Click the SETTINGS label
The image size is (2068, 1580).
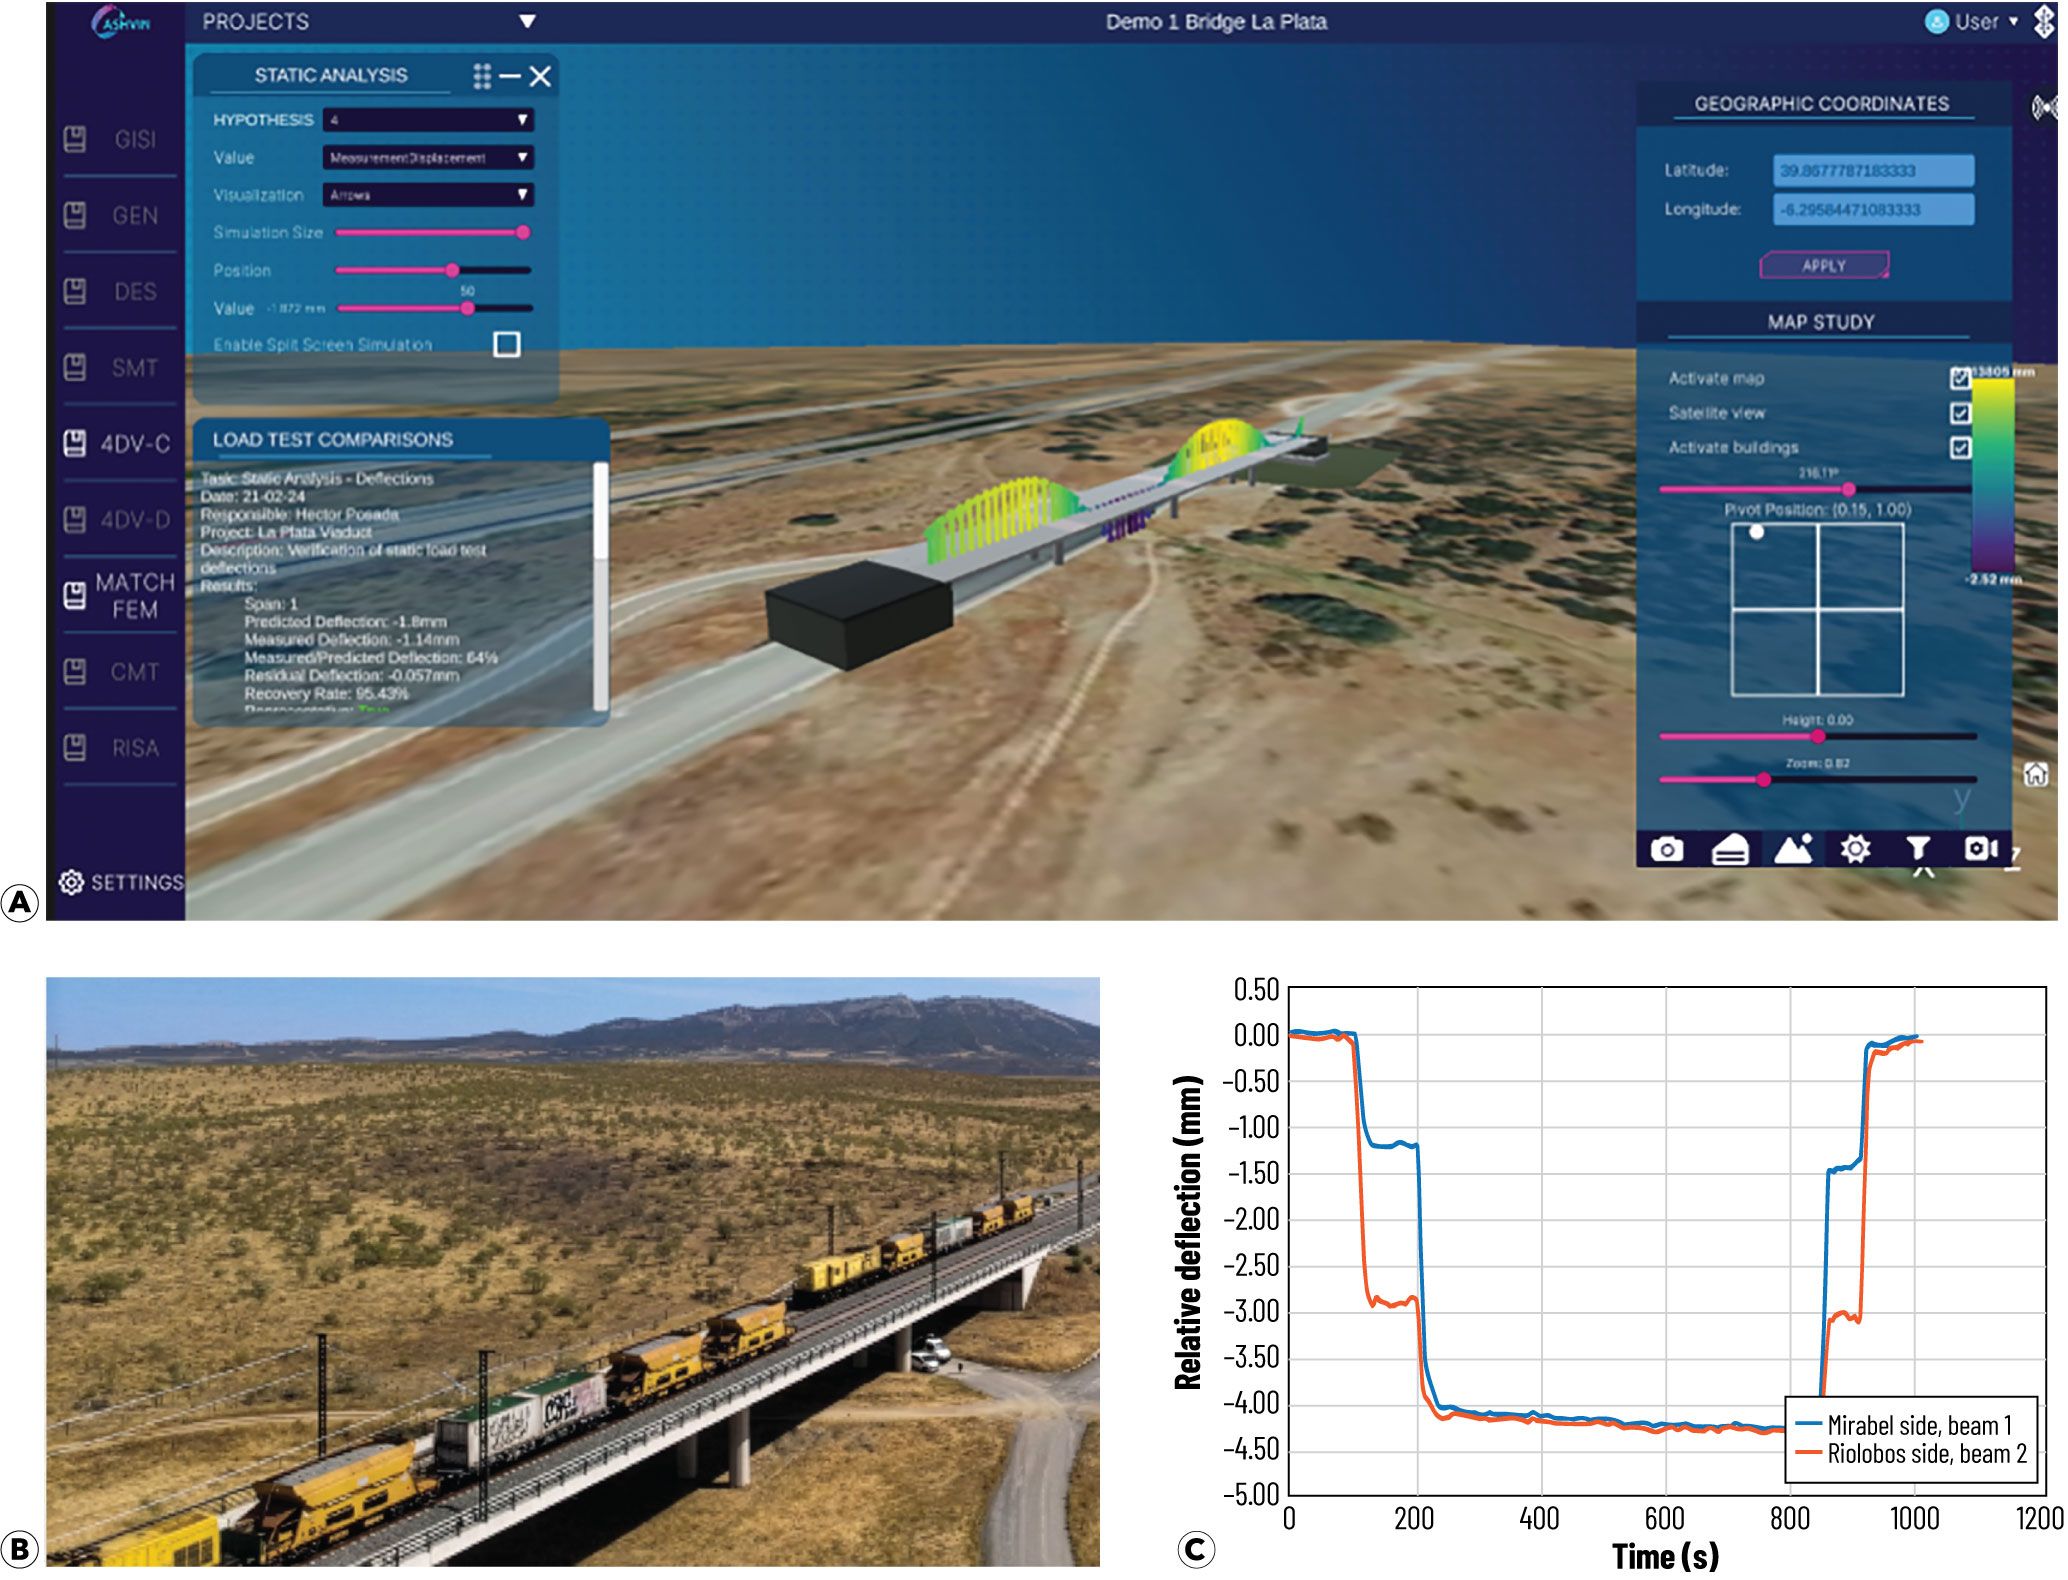click(137, 883)
